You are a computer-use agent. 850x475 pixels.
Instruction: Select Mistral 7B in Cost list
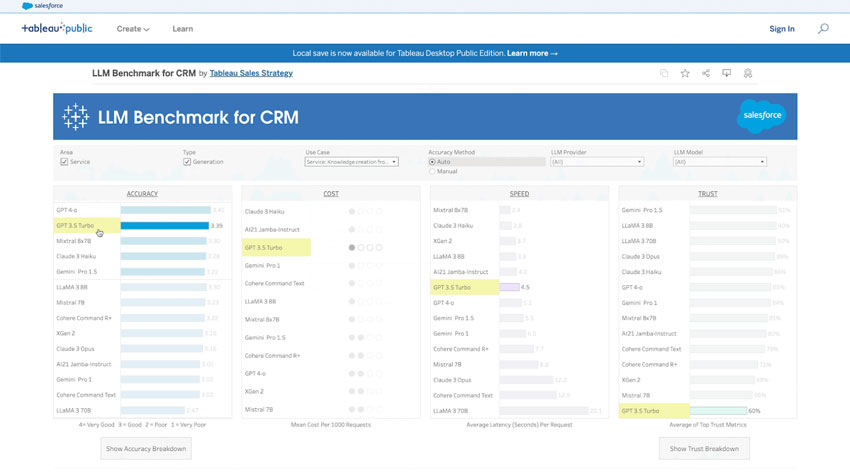tap(259, 409)
